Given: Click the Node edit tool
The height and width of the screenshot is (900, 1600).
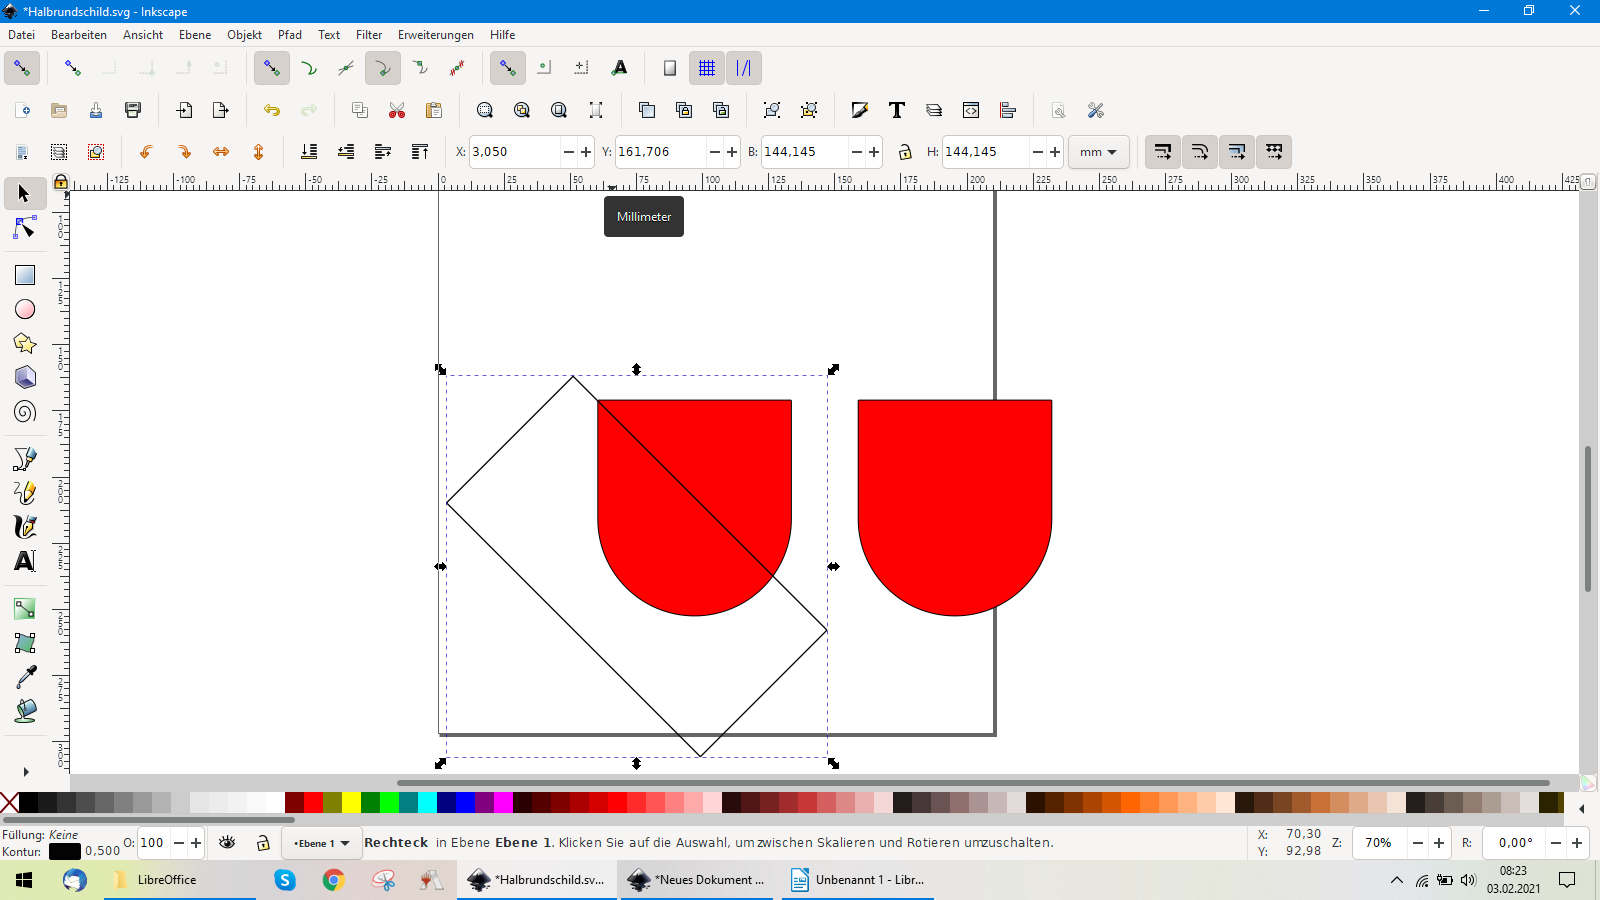Looking at the screenshot, I should [x=25, y=229].
